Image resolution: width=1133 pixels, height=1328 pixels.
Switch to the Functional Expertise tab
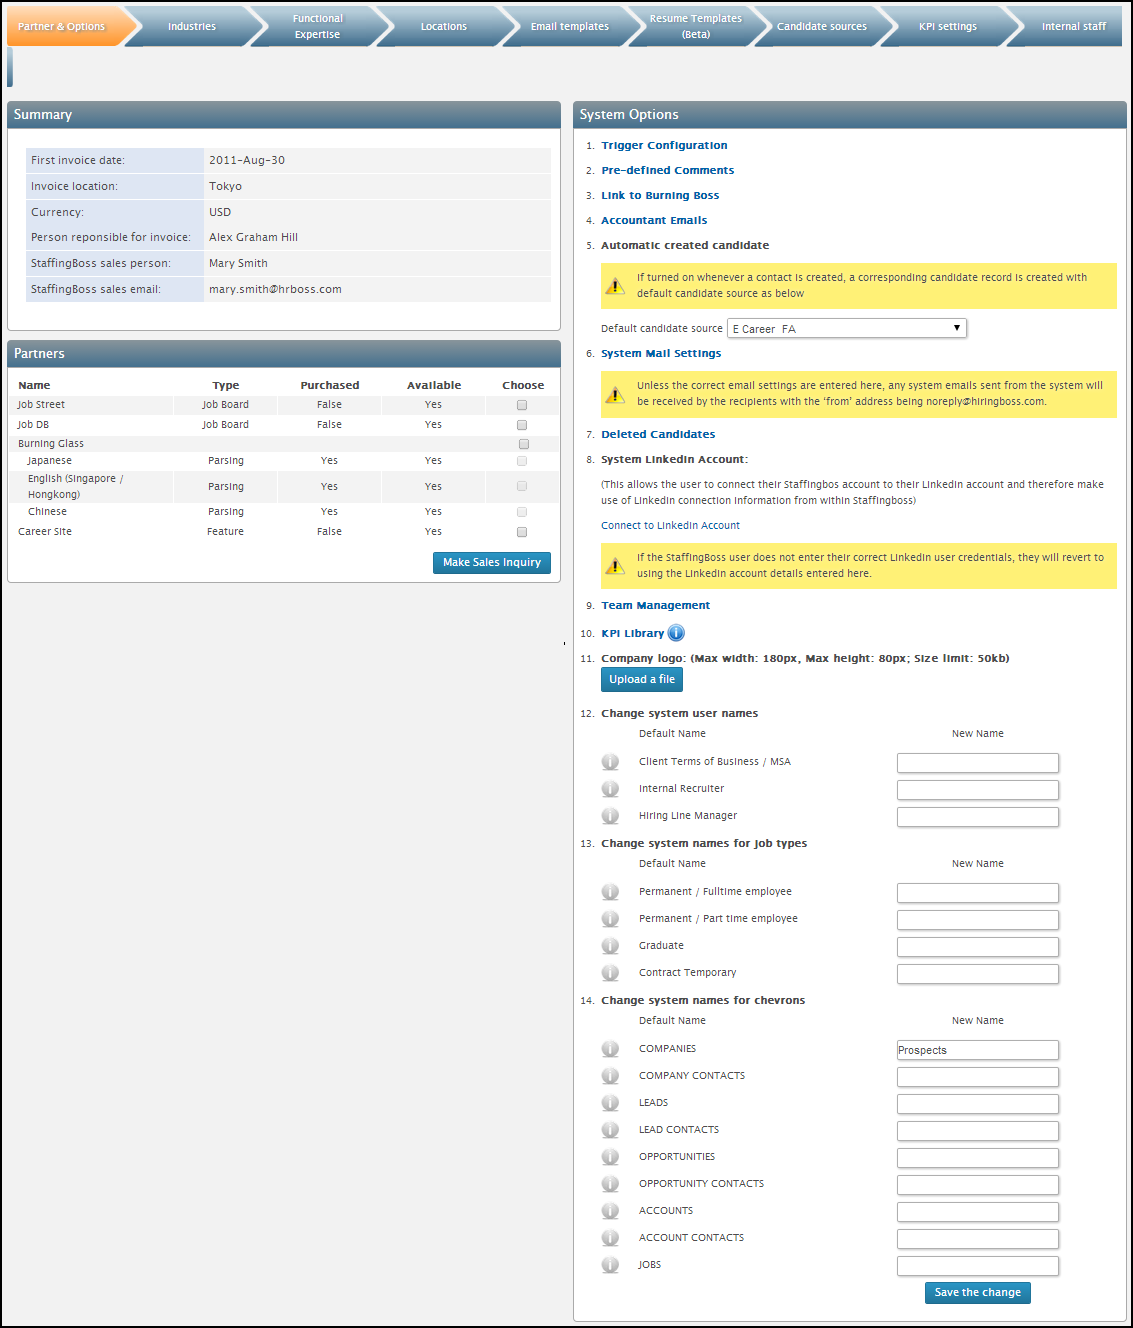click(x=317, y=26)
